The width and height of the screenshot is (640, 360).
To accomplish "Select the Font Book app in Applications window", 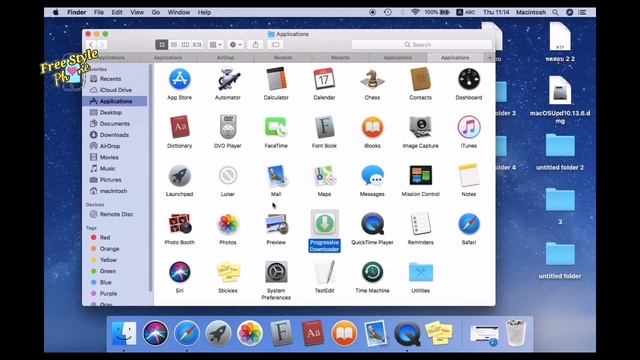I will [324, 127].
